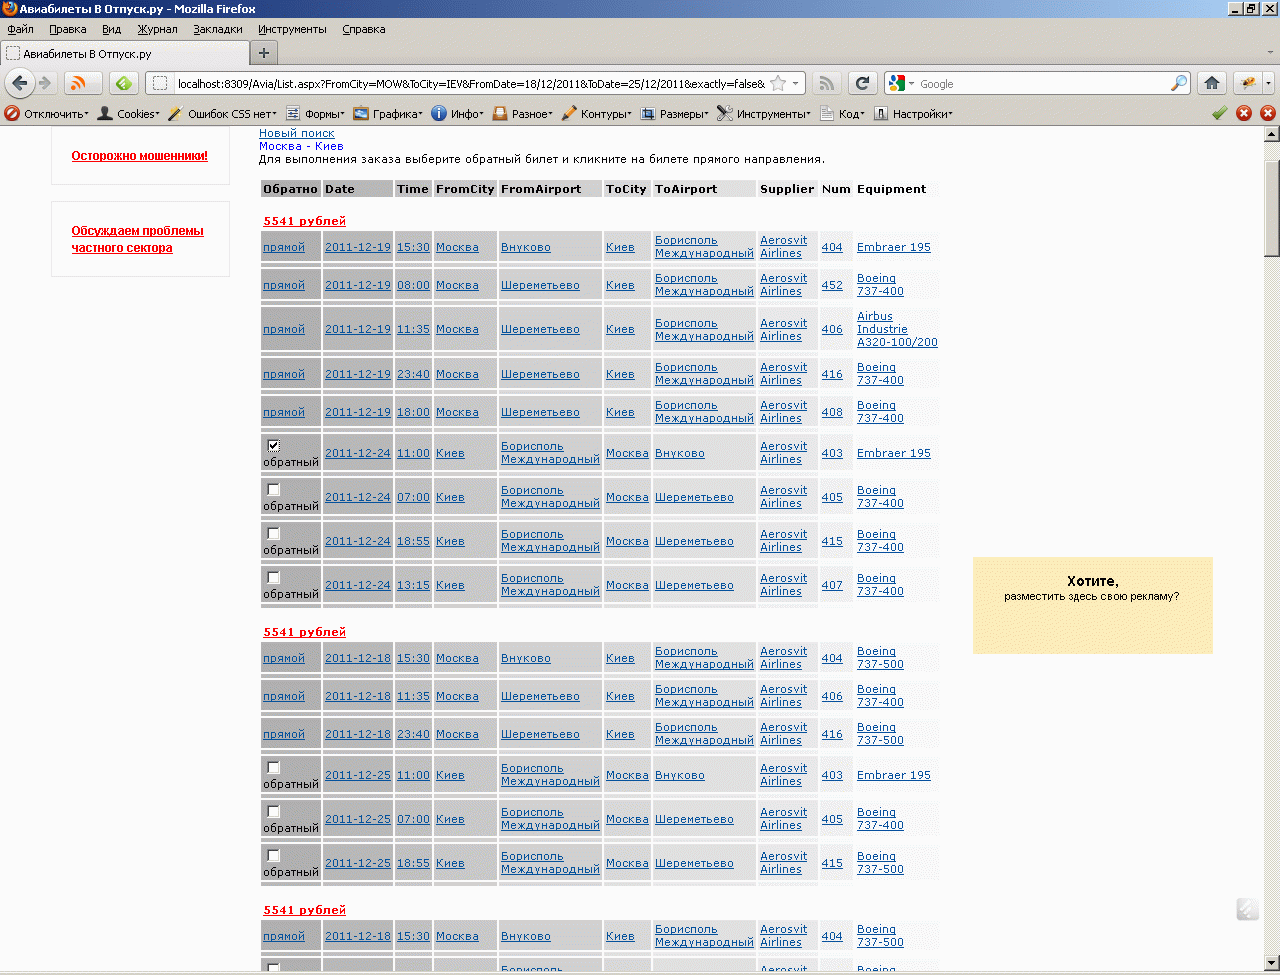
Task: Open the Правка menu
Action: tap(68, 29)
